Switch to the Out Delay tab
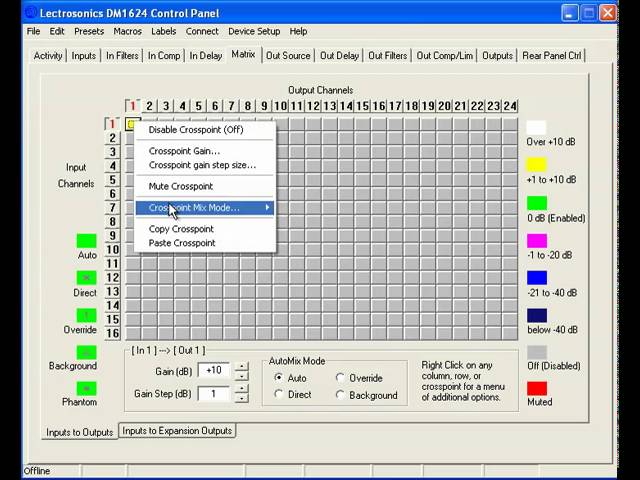The height and width of the screenshot is (480, 640). tap(339, 56)
